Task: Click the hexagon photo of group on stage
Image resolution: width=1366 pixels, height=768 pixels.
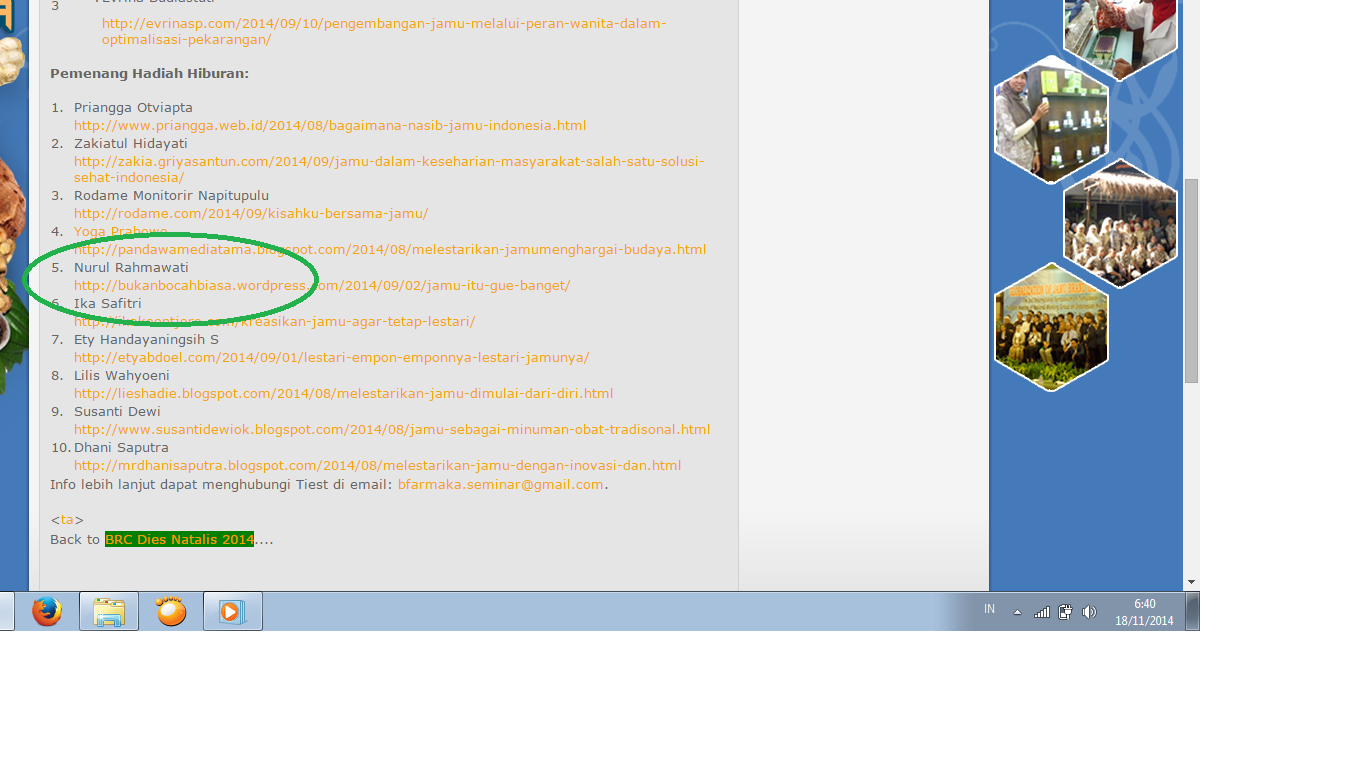Action: 1051,327
